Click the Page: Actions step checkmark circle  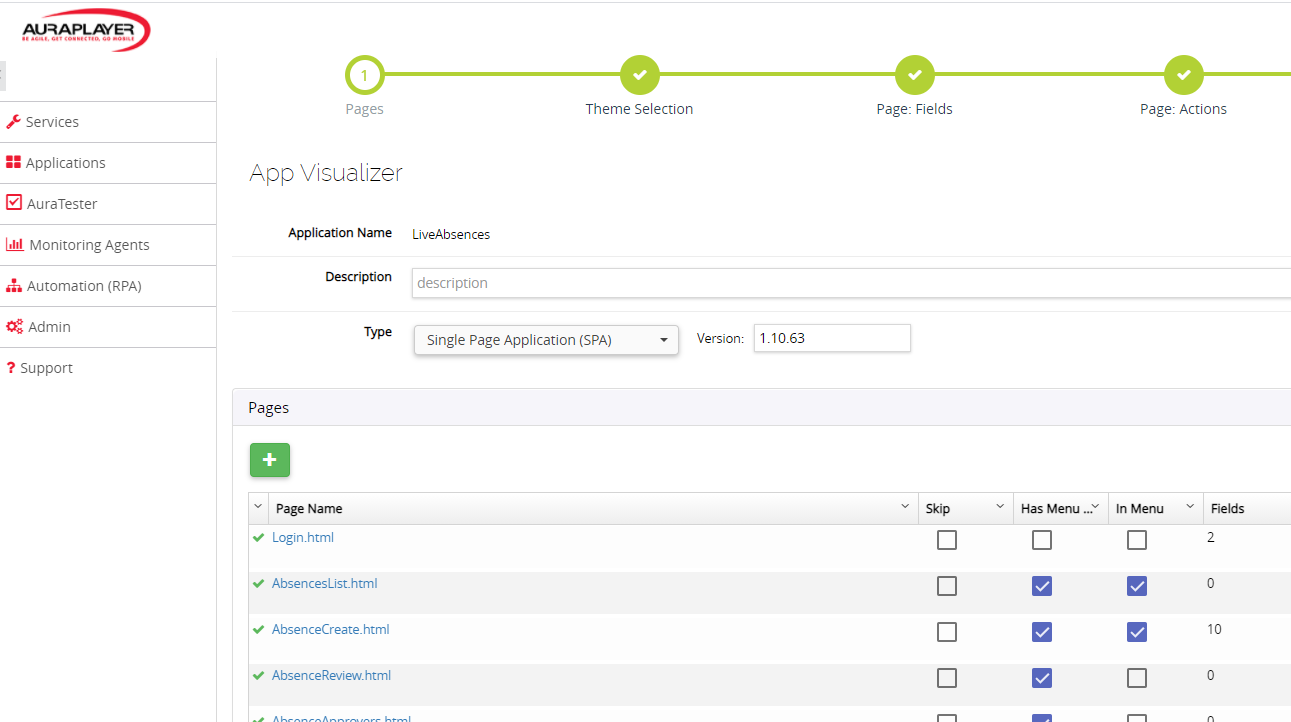pyautogui.click(x=1184, y=75)
